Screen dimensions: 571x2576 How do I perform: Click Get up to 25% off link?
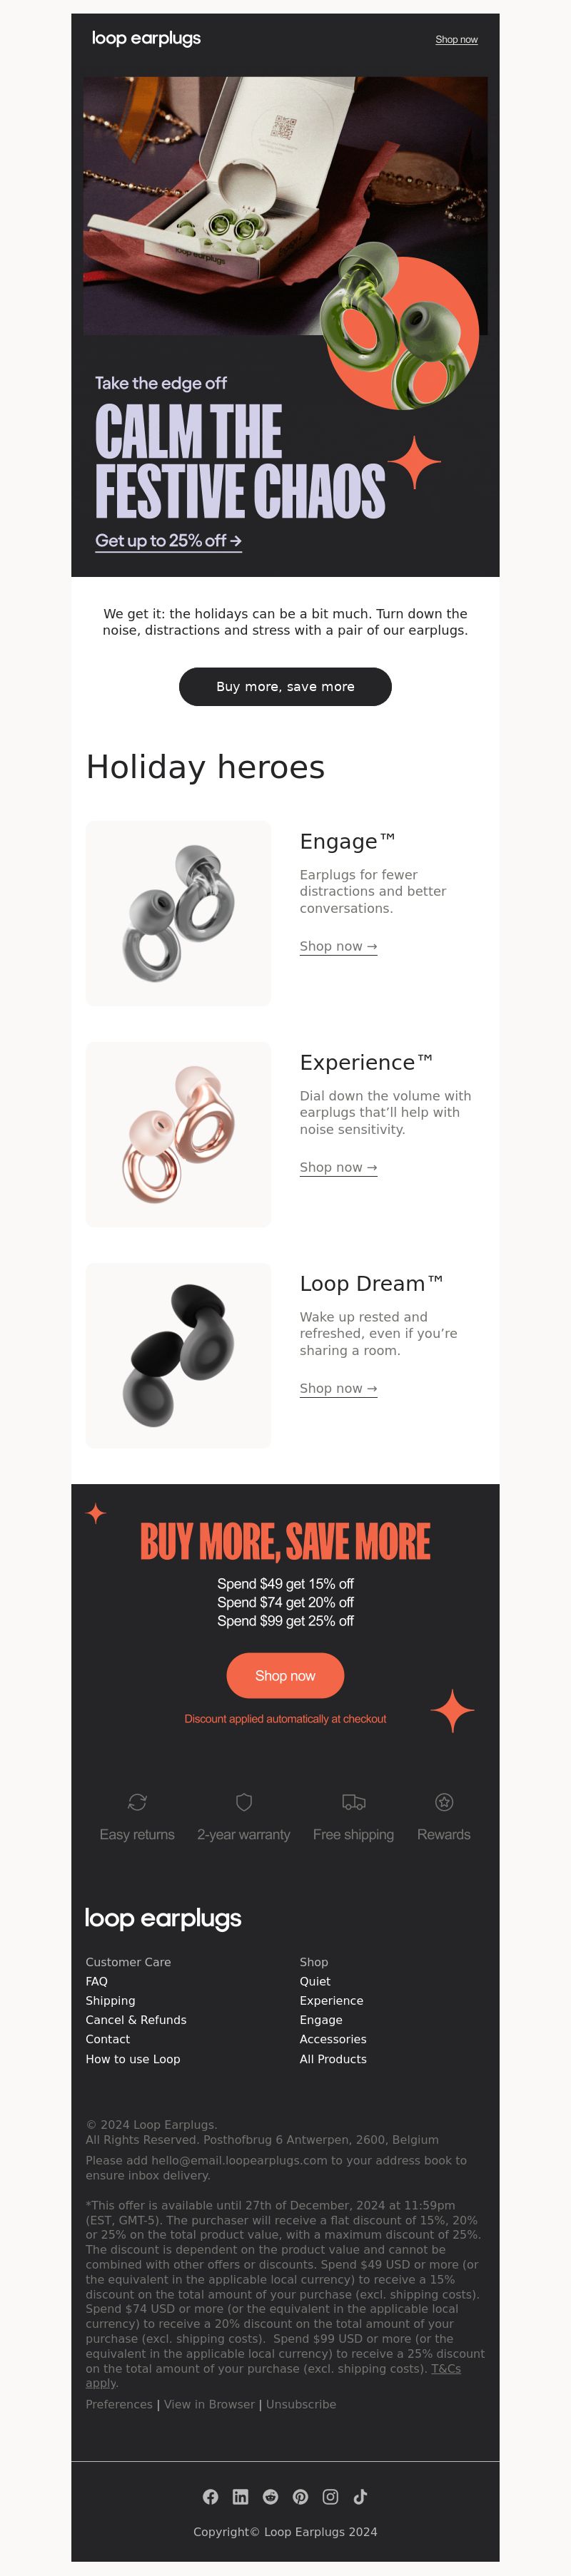click(168, 541)
